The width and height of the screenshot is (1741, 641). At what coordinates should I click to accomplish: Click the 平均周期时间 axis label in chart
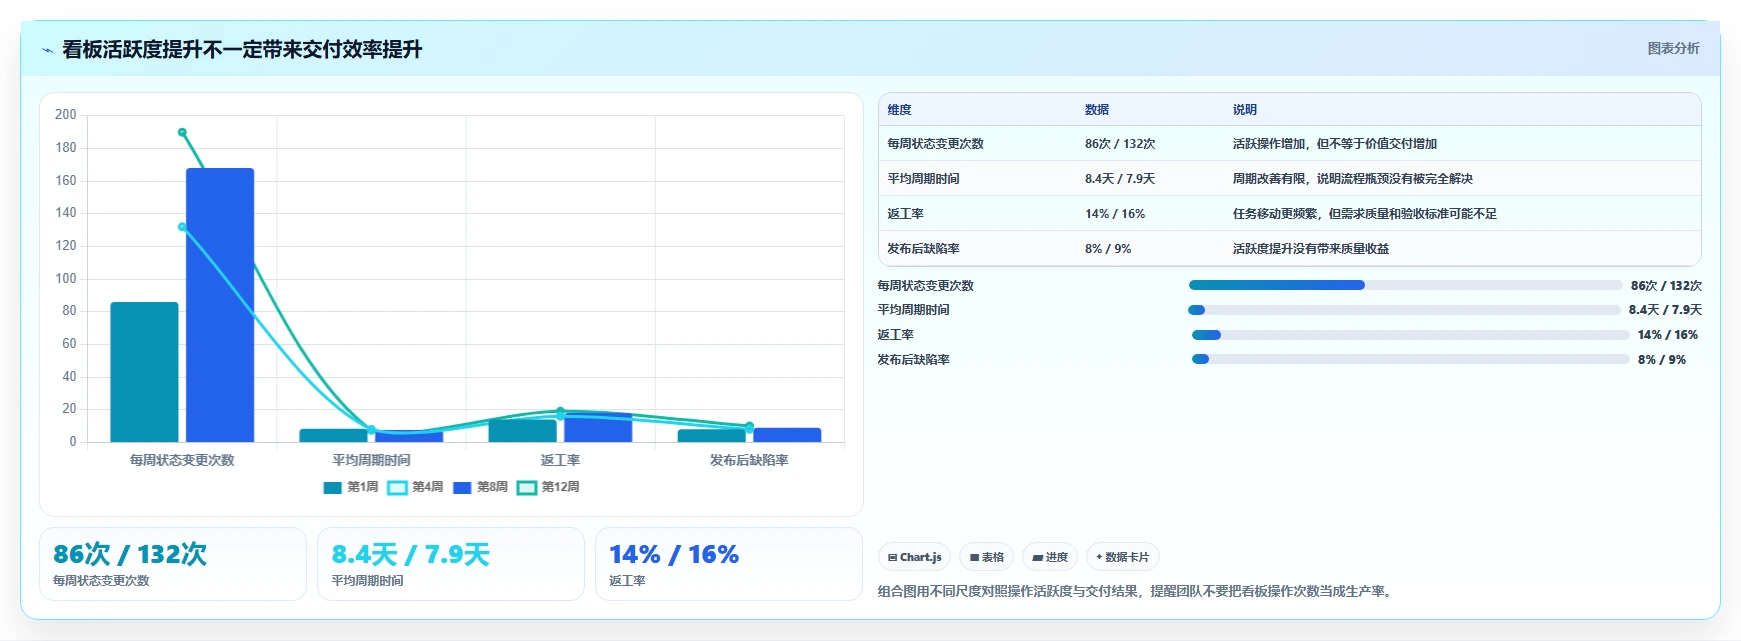click(x=371, y=460)
